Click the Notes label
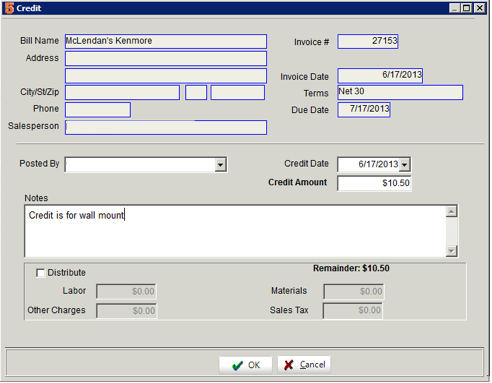Screen dimensions: 492x383 36,198
